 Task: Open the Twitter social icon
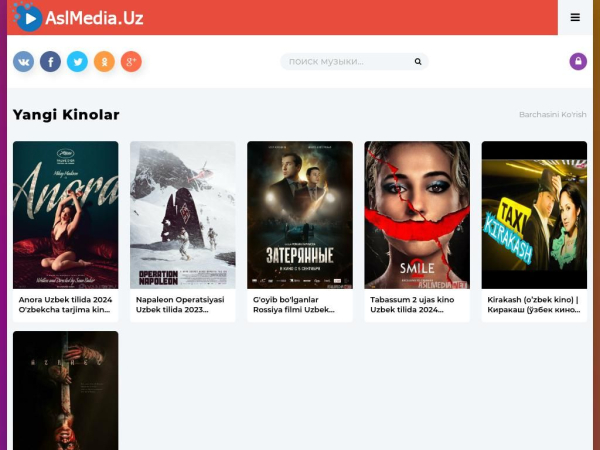point(77,61)
